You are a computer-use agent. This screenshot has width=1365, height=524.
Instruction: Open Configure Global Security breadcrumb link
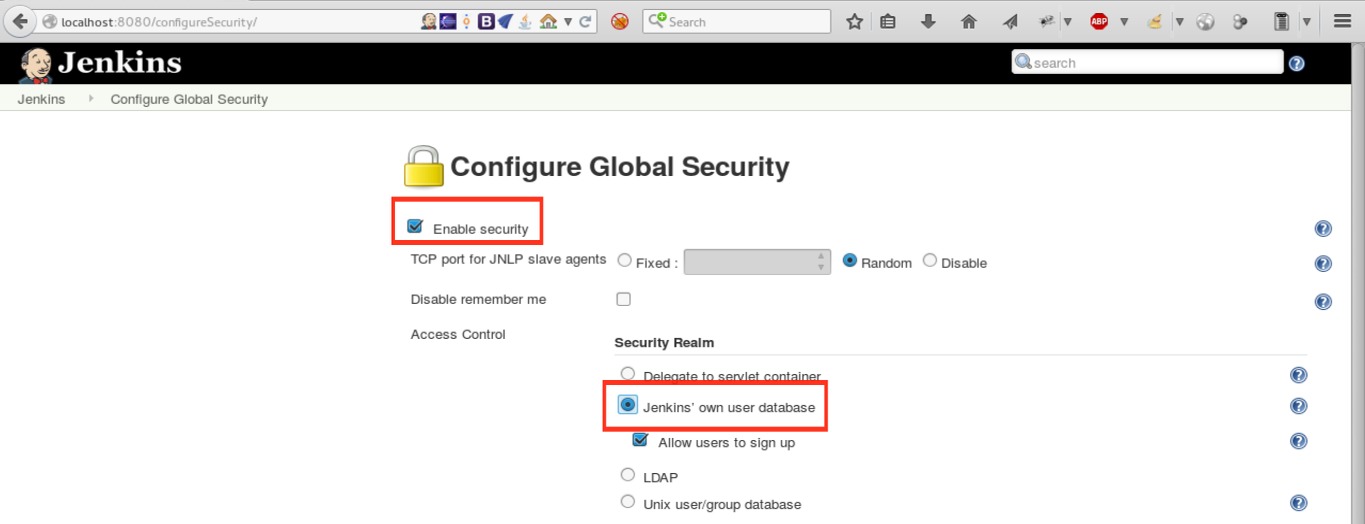coord(189,99)
